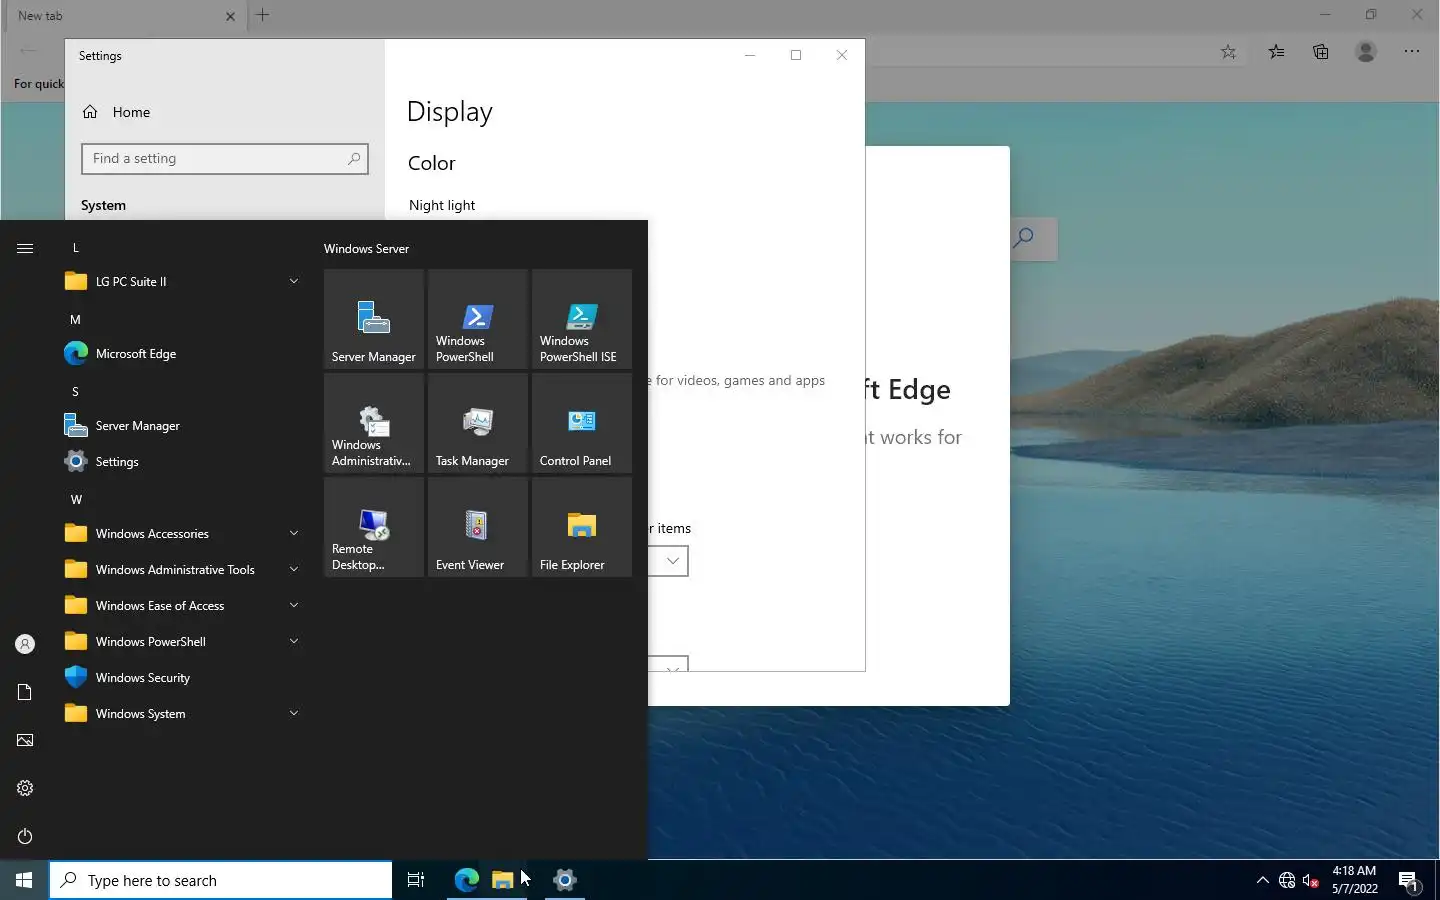Jump to letter S in app list
The image size is (1440, 900).
pyautogui.click(x=75, y=392)
